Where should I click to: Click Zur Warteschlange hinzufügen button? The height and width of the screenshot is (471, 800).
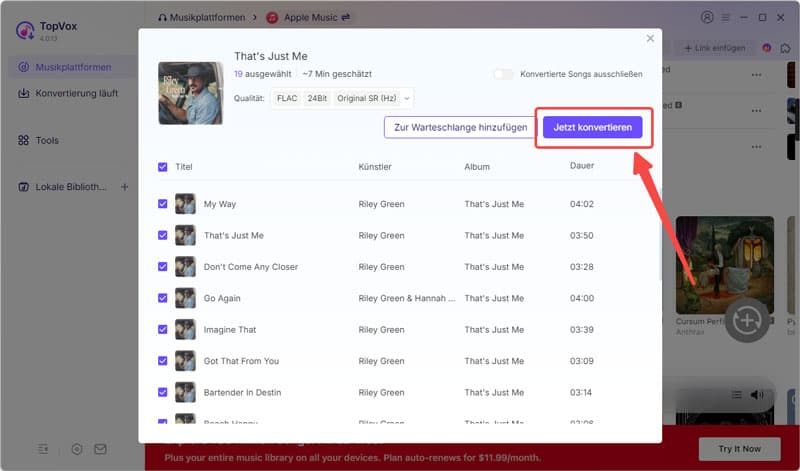point(460,127)
